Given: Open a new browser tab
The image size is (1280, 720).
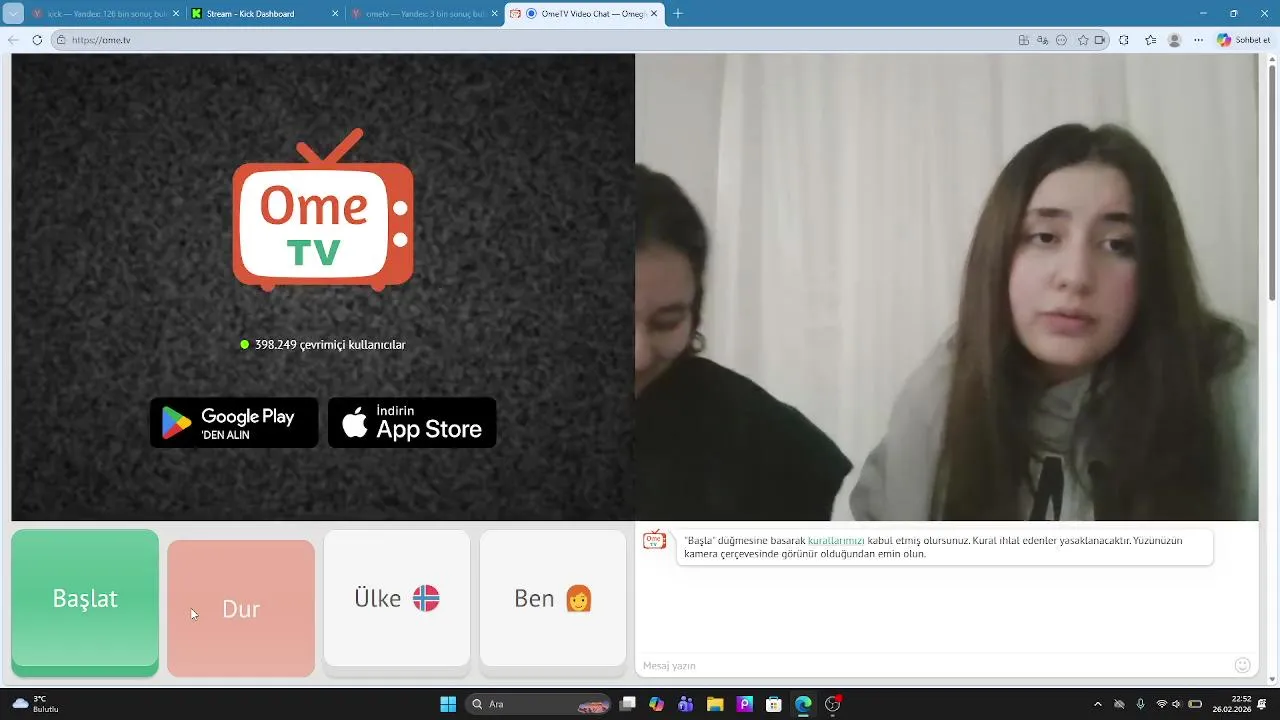Looking at the screenshot, I should pos(677,14).
